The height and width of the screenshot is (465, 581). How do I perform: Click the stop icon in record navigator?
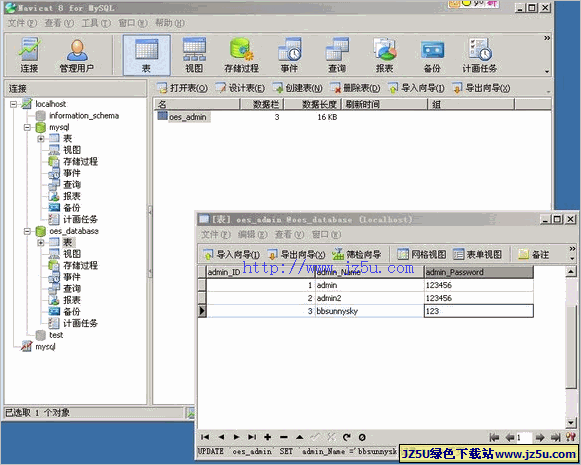click(x=362, y=437)
